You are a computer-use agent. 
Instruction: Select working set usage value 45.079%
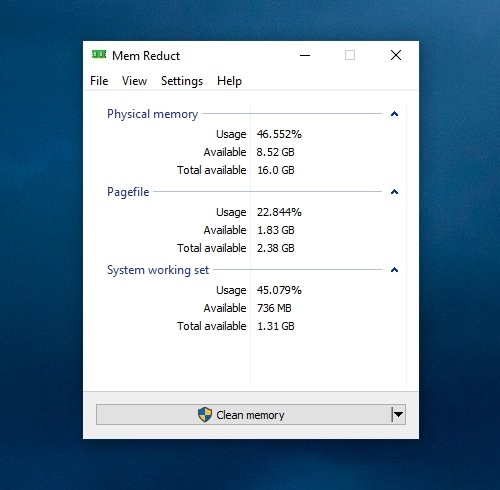(279, 290)
